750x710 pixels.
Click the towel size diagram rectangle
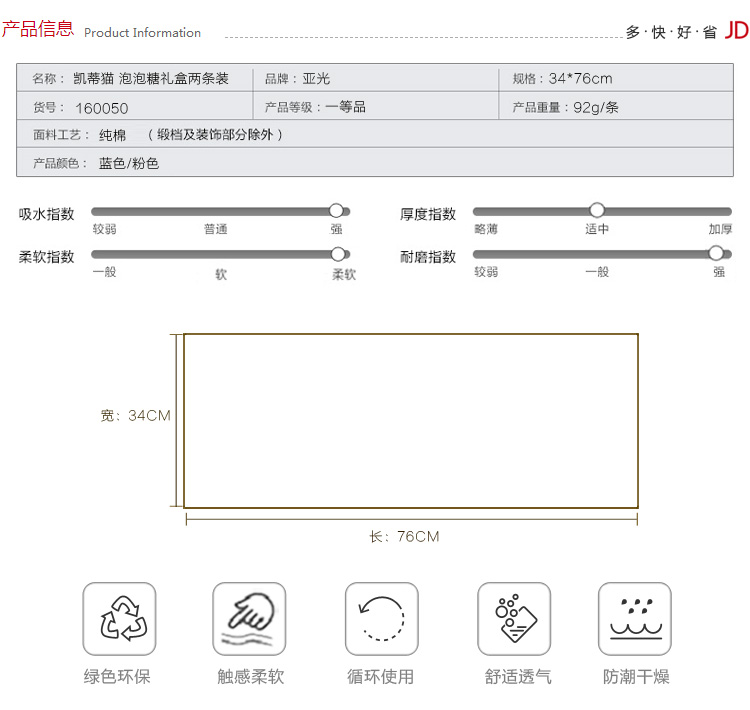(410, 421)
